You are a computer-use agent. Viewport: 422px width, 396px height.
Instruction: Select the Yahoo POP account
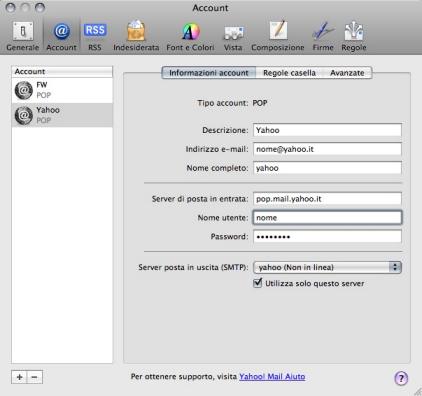pyautogui.click(x=62, y=115)
